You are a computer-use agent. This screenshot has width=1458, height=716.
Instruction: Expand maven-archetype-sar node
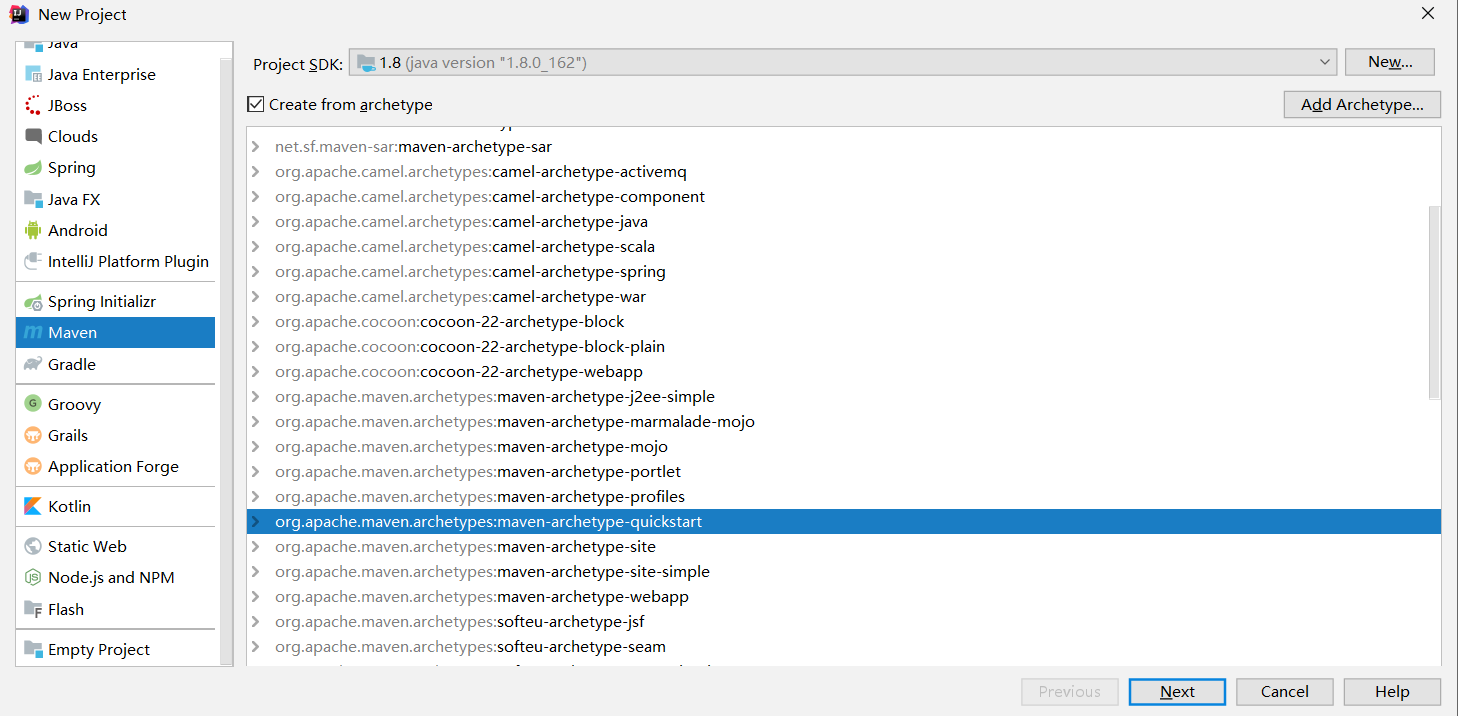point(256,147)
